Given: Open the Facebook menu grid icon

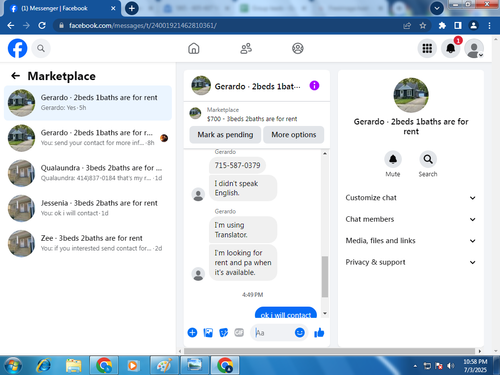Looking at the screenshot, I should pyautogui.click(x=427, y=49).
